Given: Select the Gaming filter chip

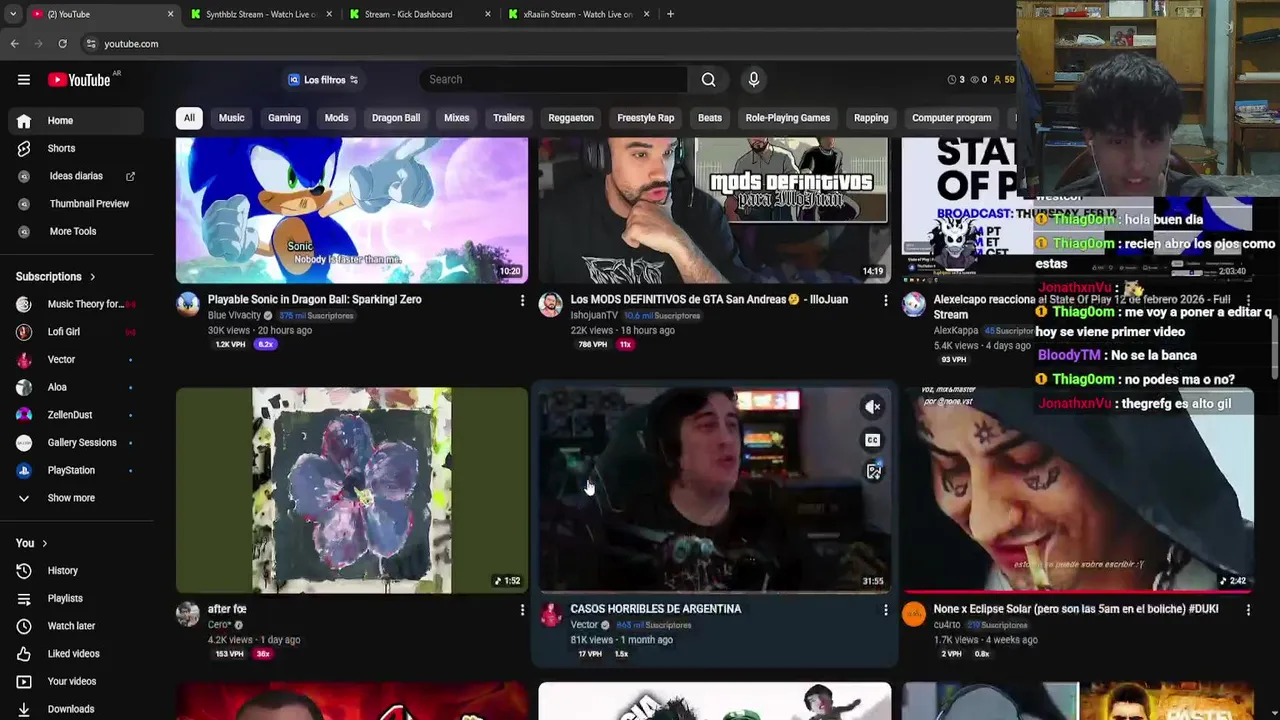Looking at the screenshot, I should (x=284, y=118).
